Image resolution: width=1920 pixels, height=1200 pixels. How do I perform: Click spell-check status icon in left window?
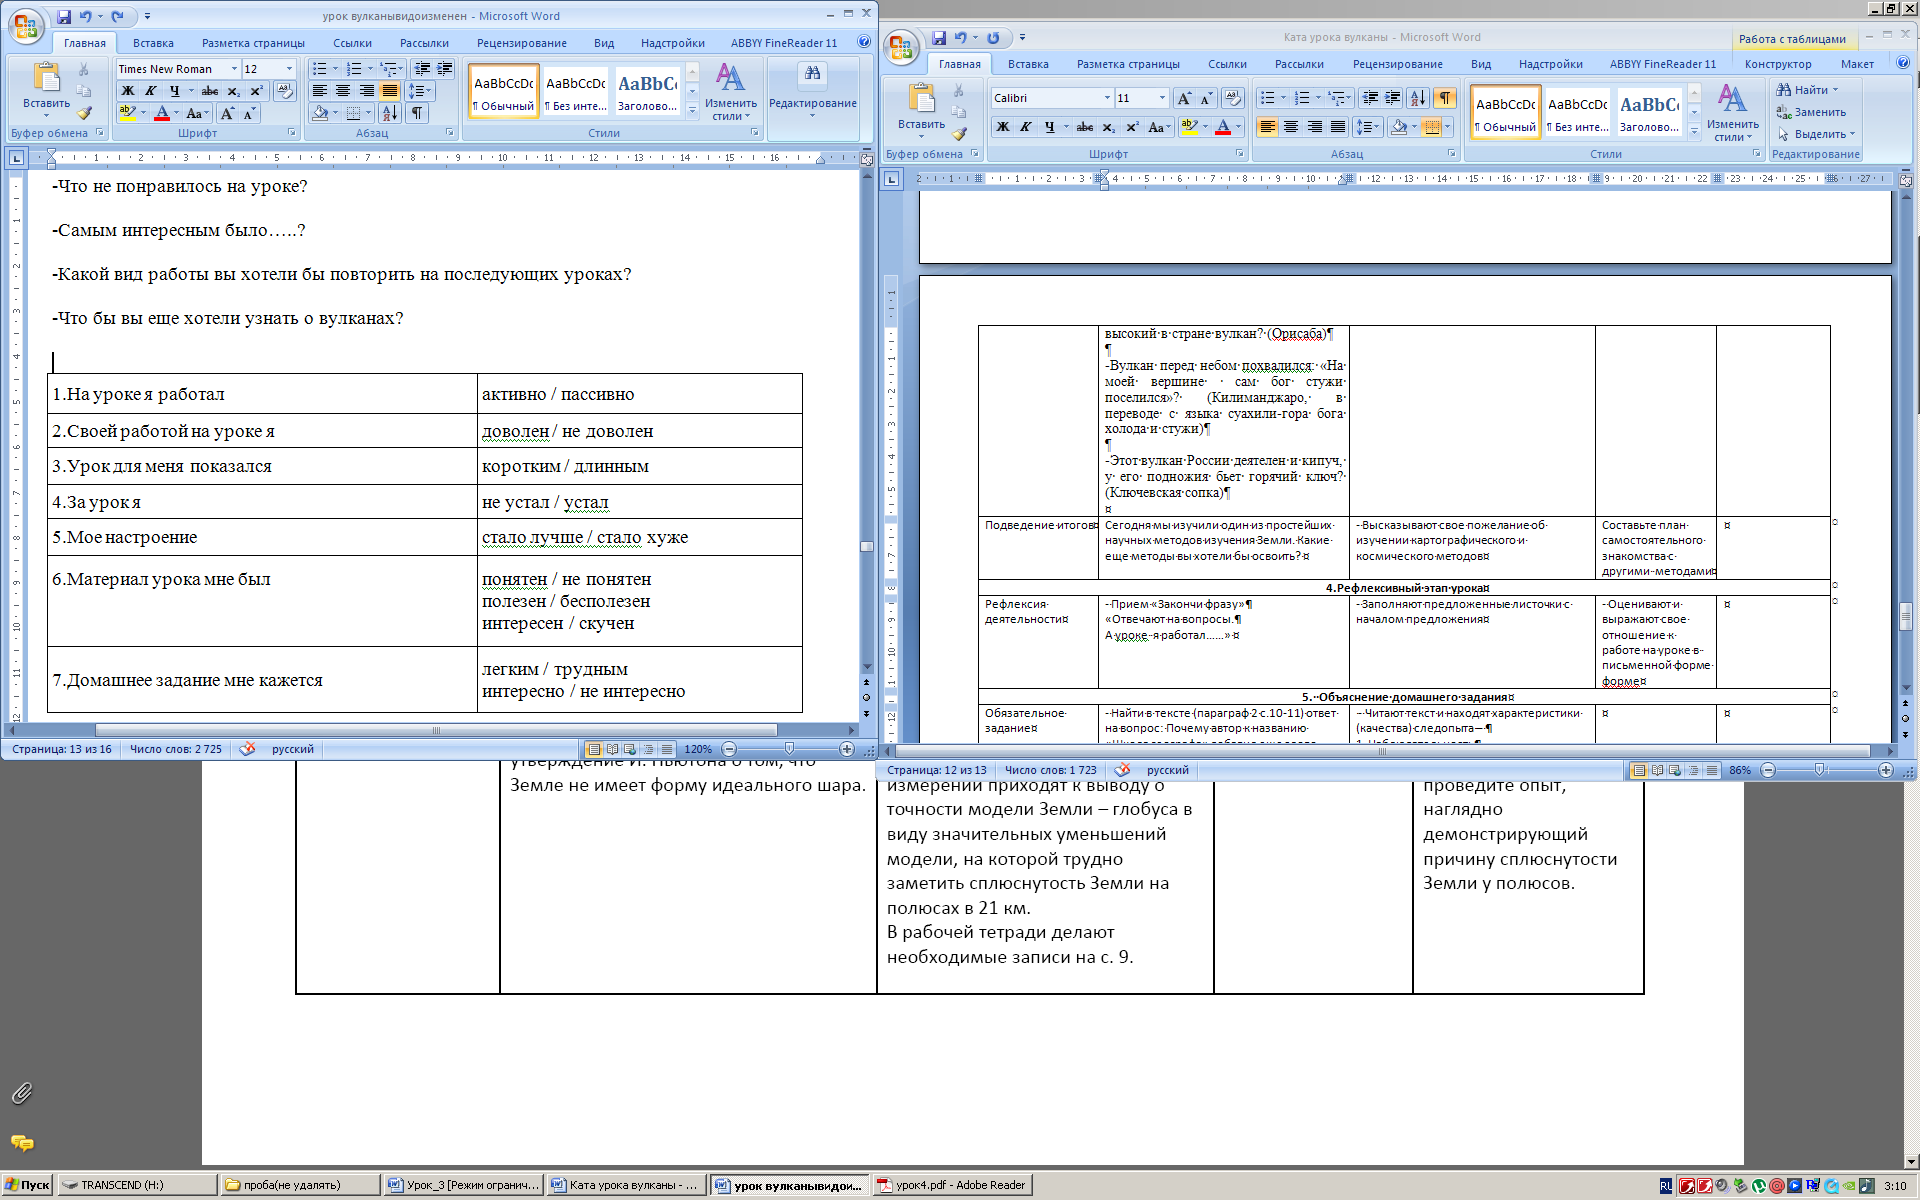click(x=247, y=749)
